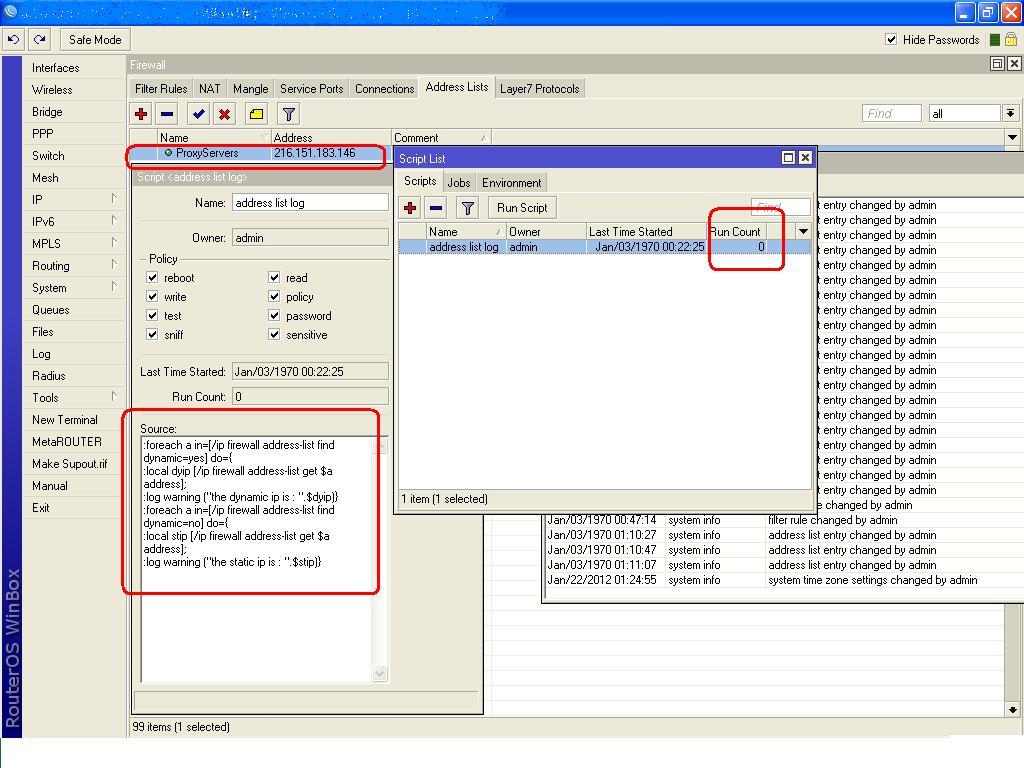Switch to the Filter Rules tab
The height and width of the screenshot is (768, 1024).
tap(161, 89)
